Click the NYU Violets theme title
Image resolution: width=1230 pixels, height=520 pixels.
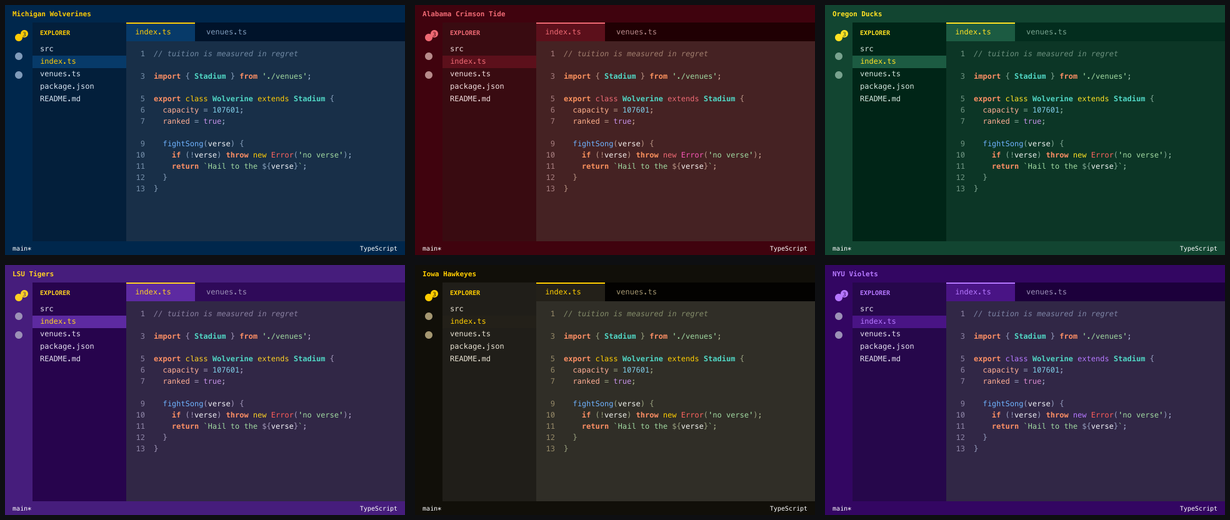855,274
